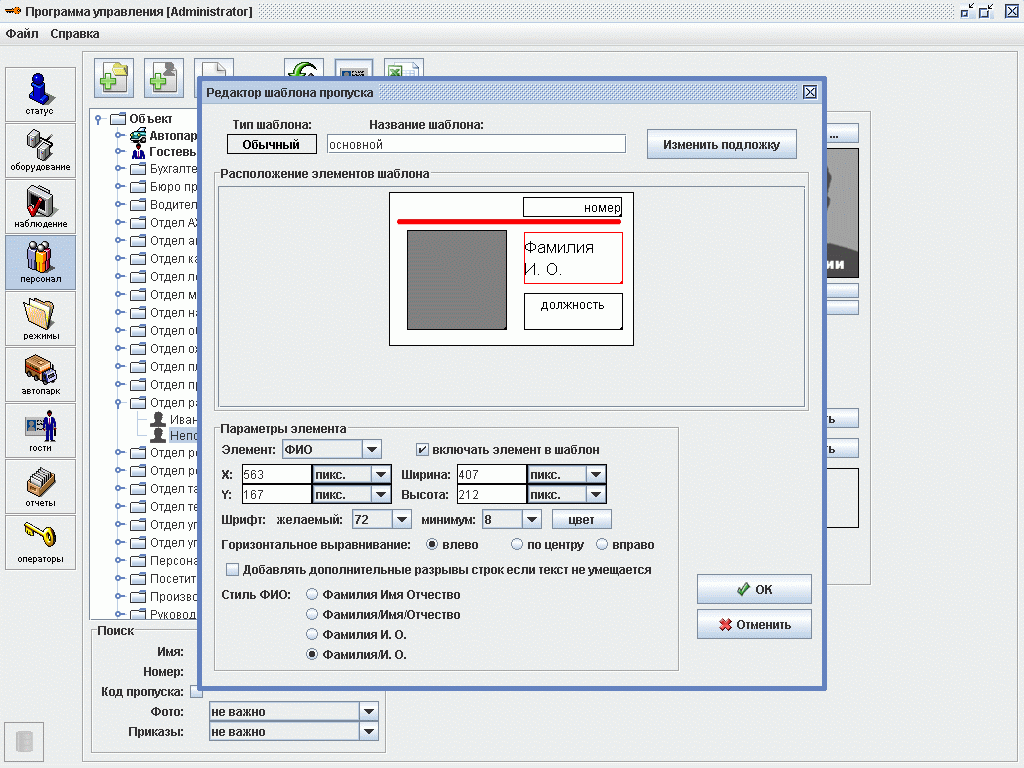Open the операторы key icon section
The height and width of the screenshot is (768, 1024).
pyautogui.click(x=40, y=542)
